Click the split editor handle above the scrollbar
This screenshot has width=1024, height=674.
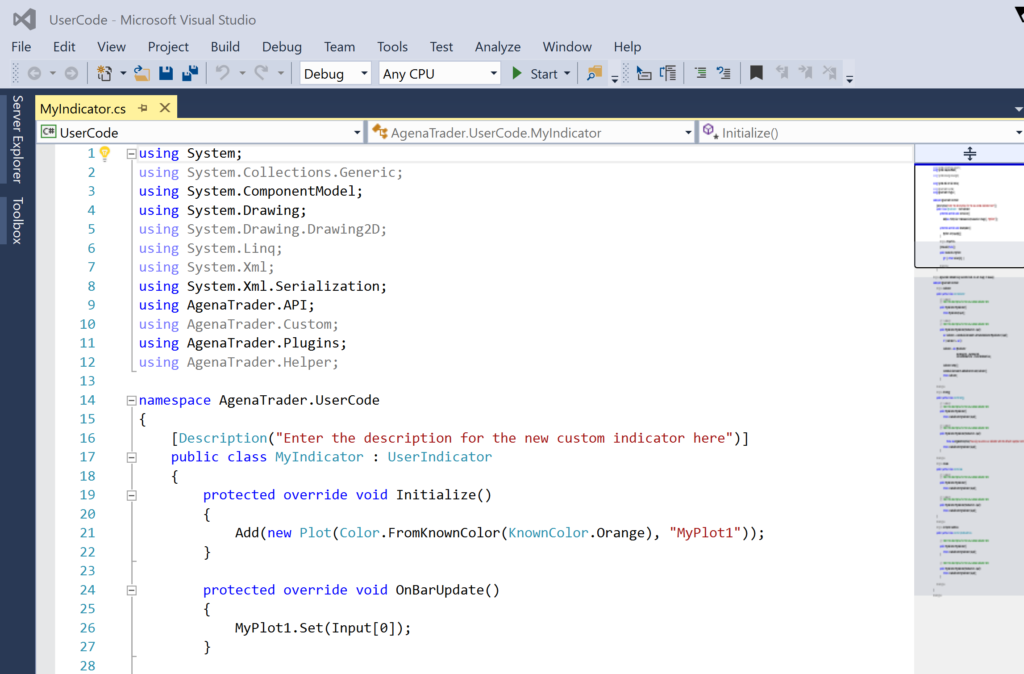969,153
